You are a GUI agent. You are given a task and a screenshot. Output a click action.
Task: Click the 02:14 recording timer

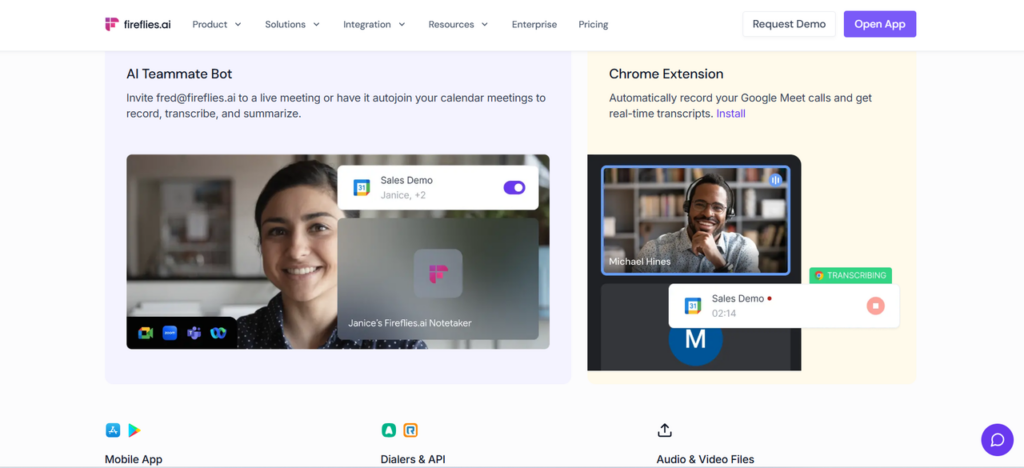tap(724, 313)
